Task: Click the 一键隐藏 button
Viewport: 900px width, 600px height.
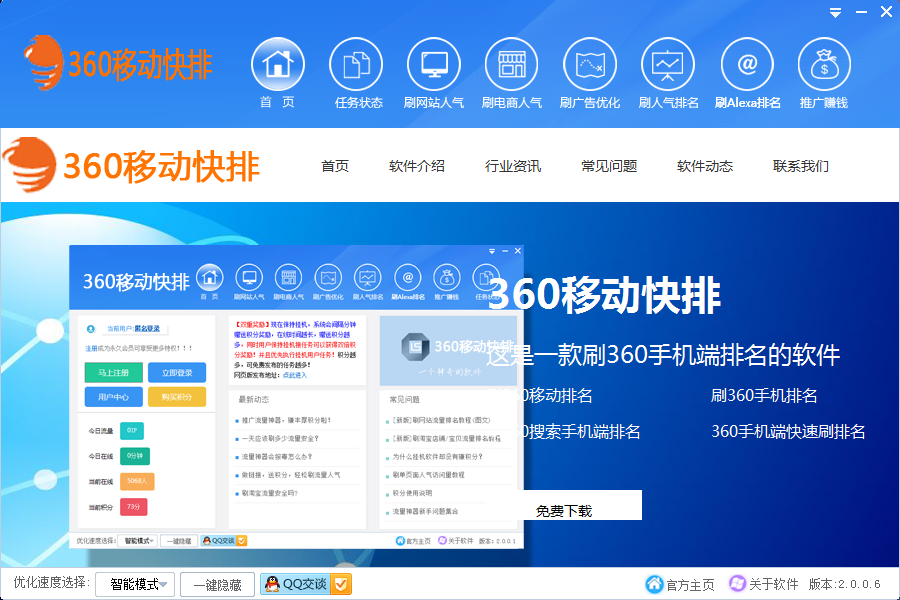Action: pyautogui.click(x=218, y=584)
